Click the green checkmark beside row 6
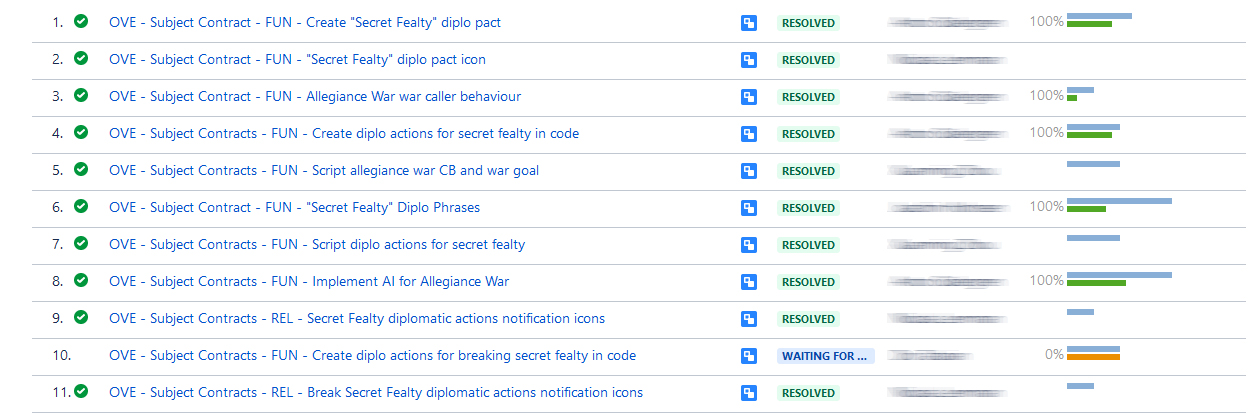This screenshot has width=1254, height=414. click(x=81, y=207)
